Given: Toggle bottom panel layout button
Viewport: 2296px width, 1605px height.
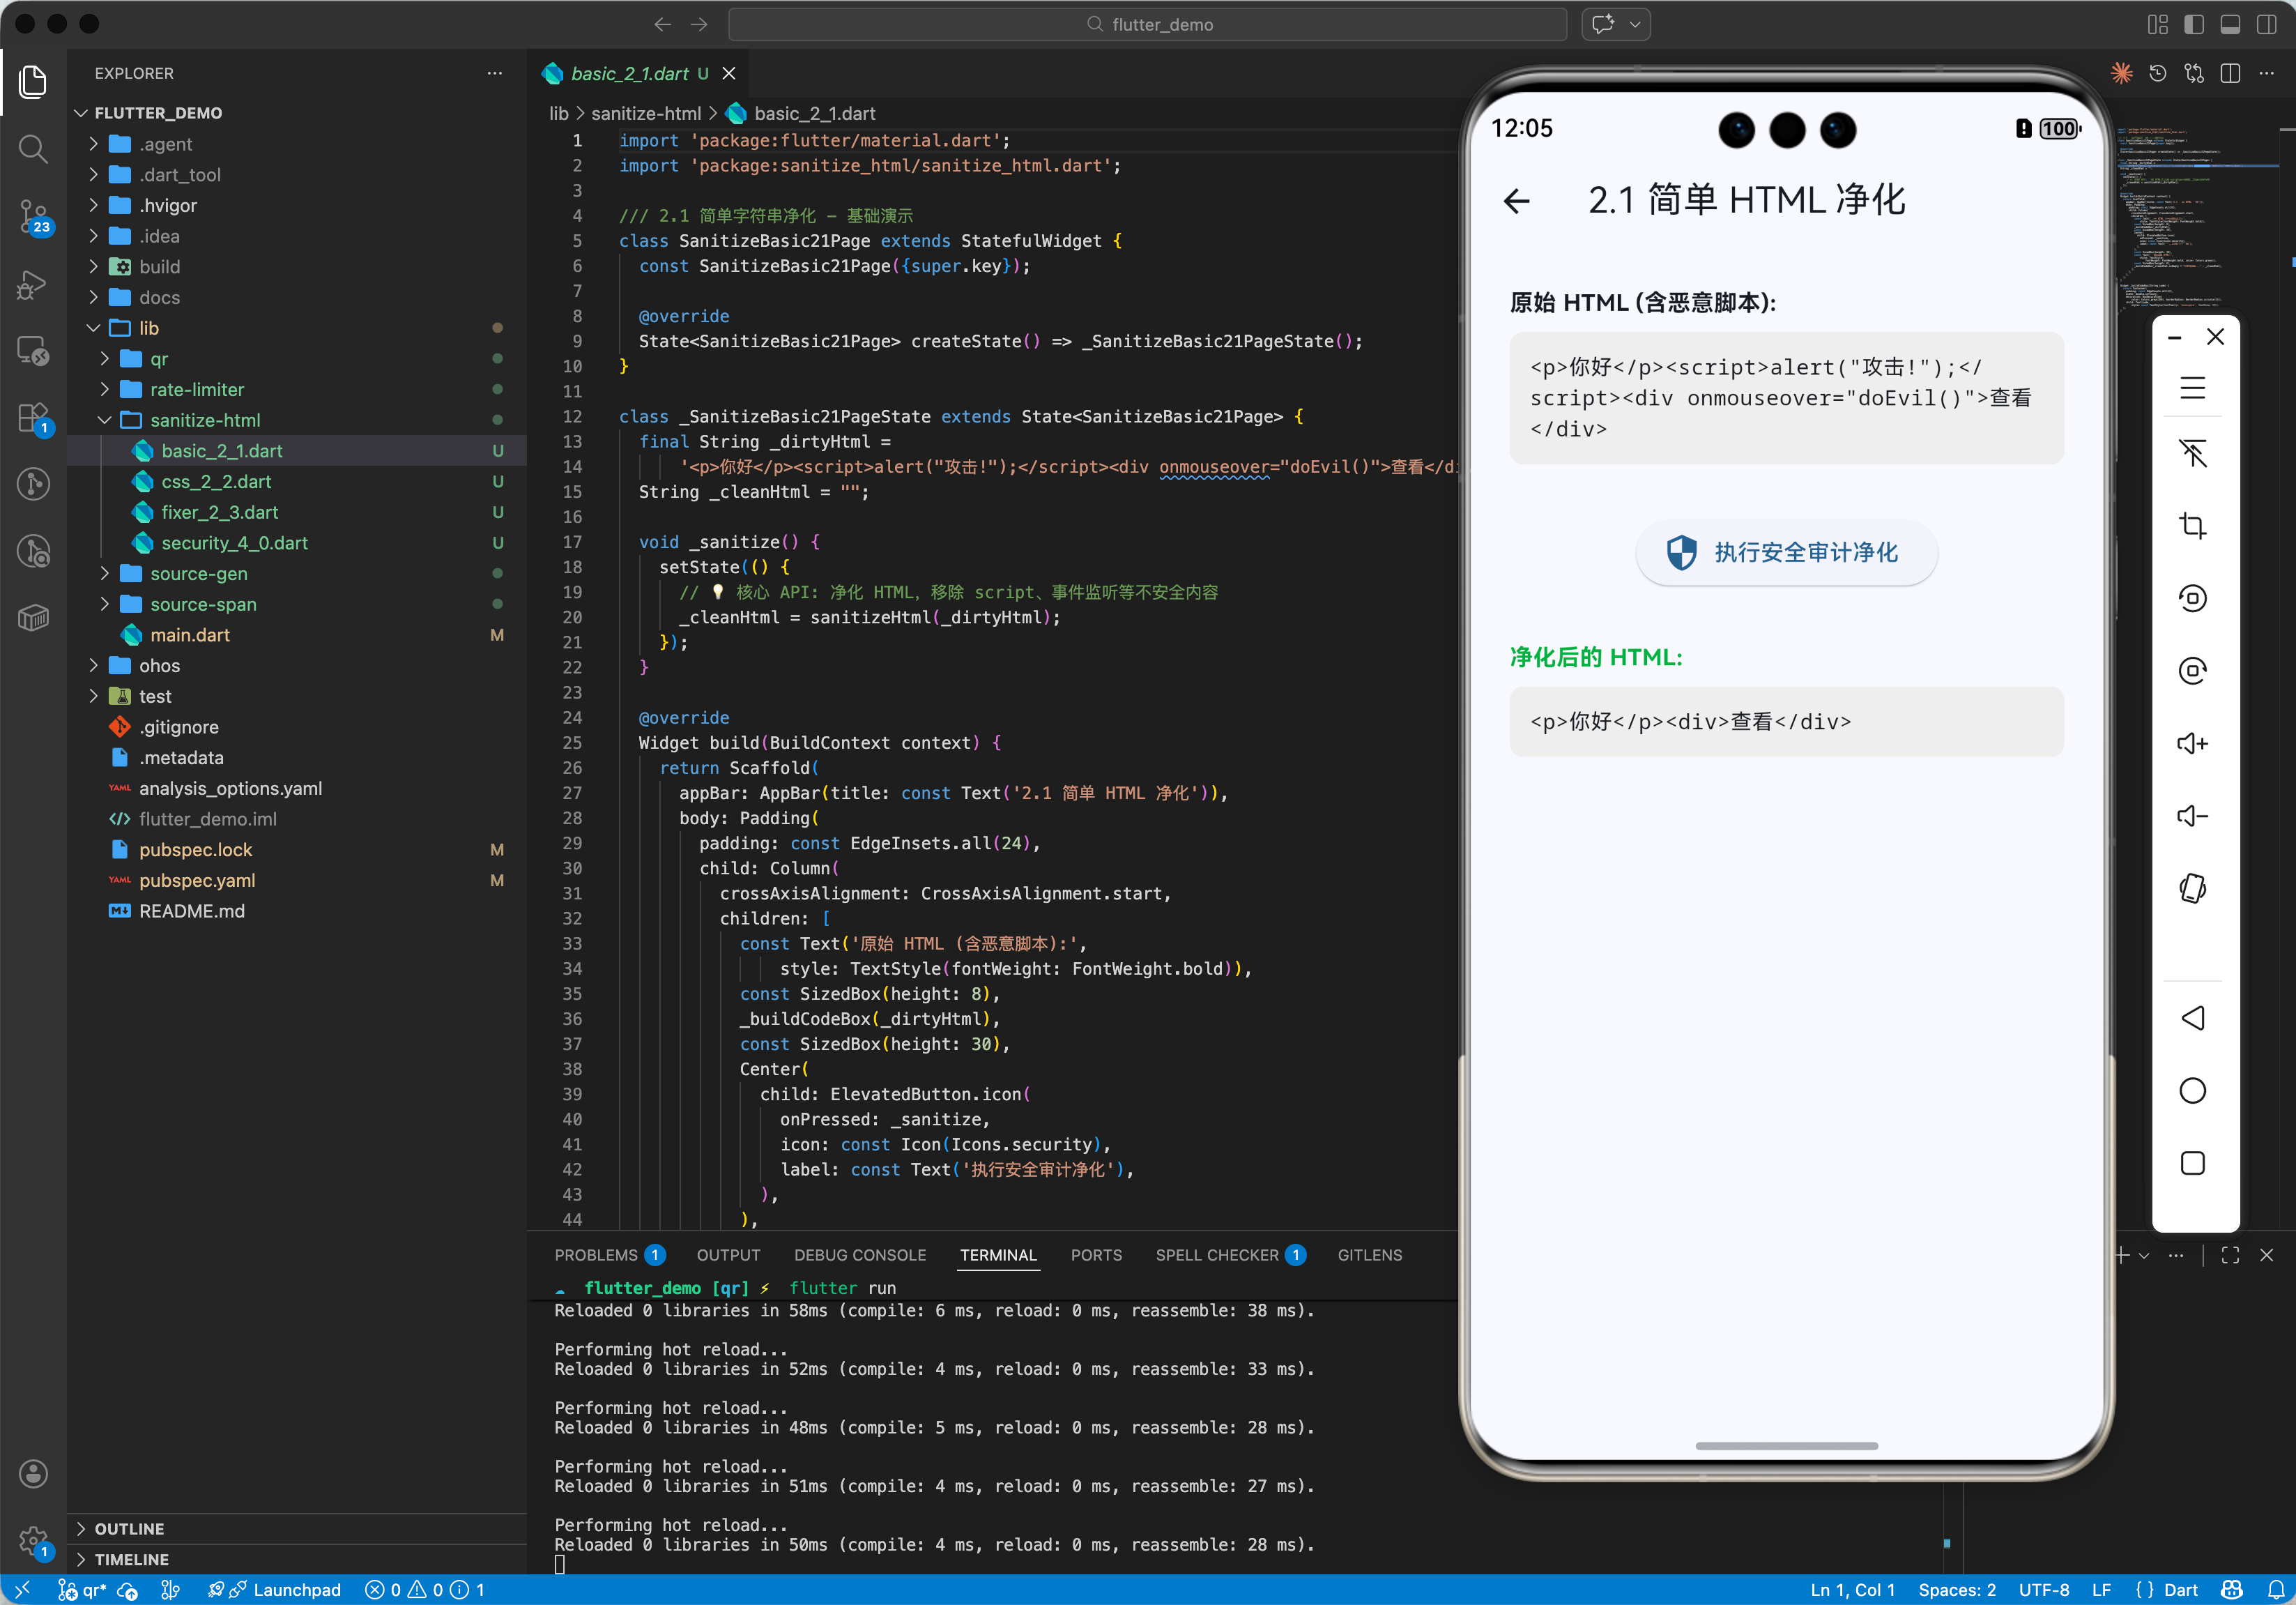Looking at the screenshot, I should tap(2230, 24).
